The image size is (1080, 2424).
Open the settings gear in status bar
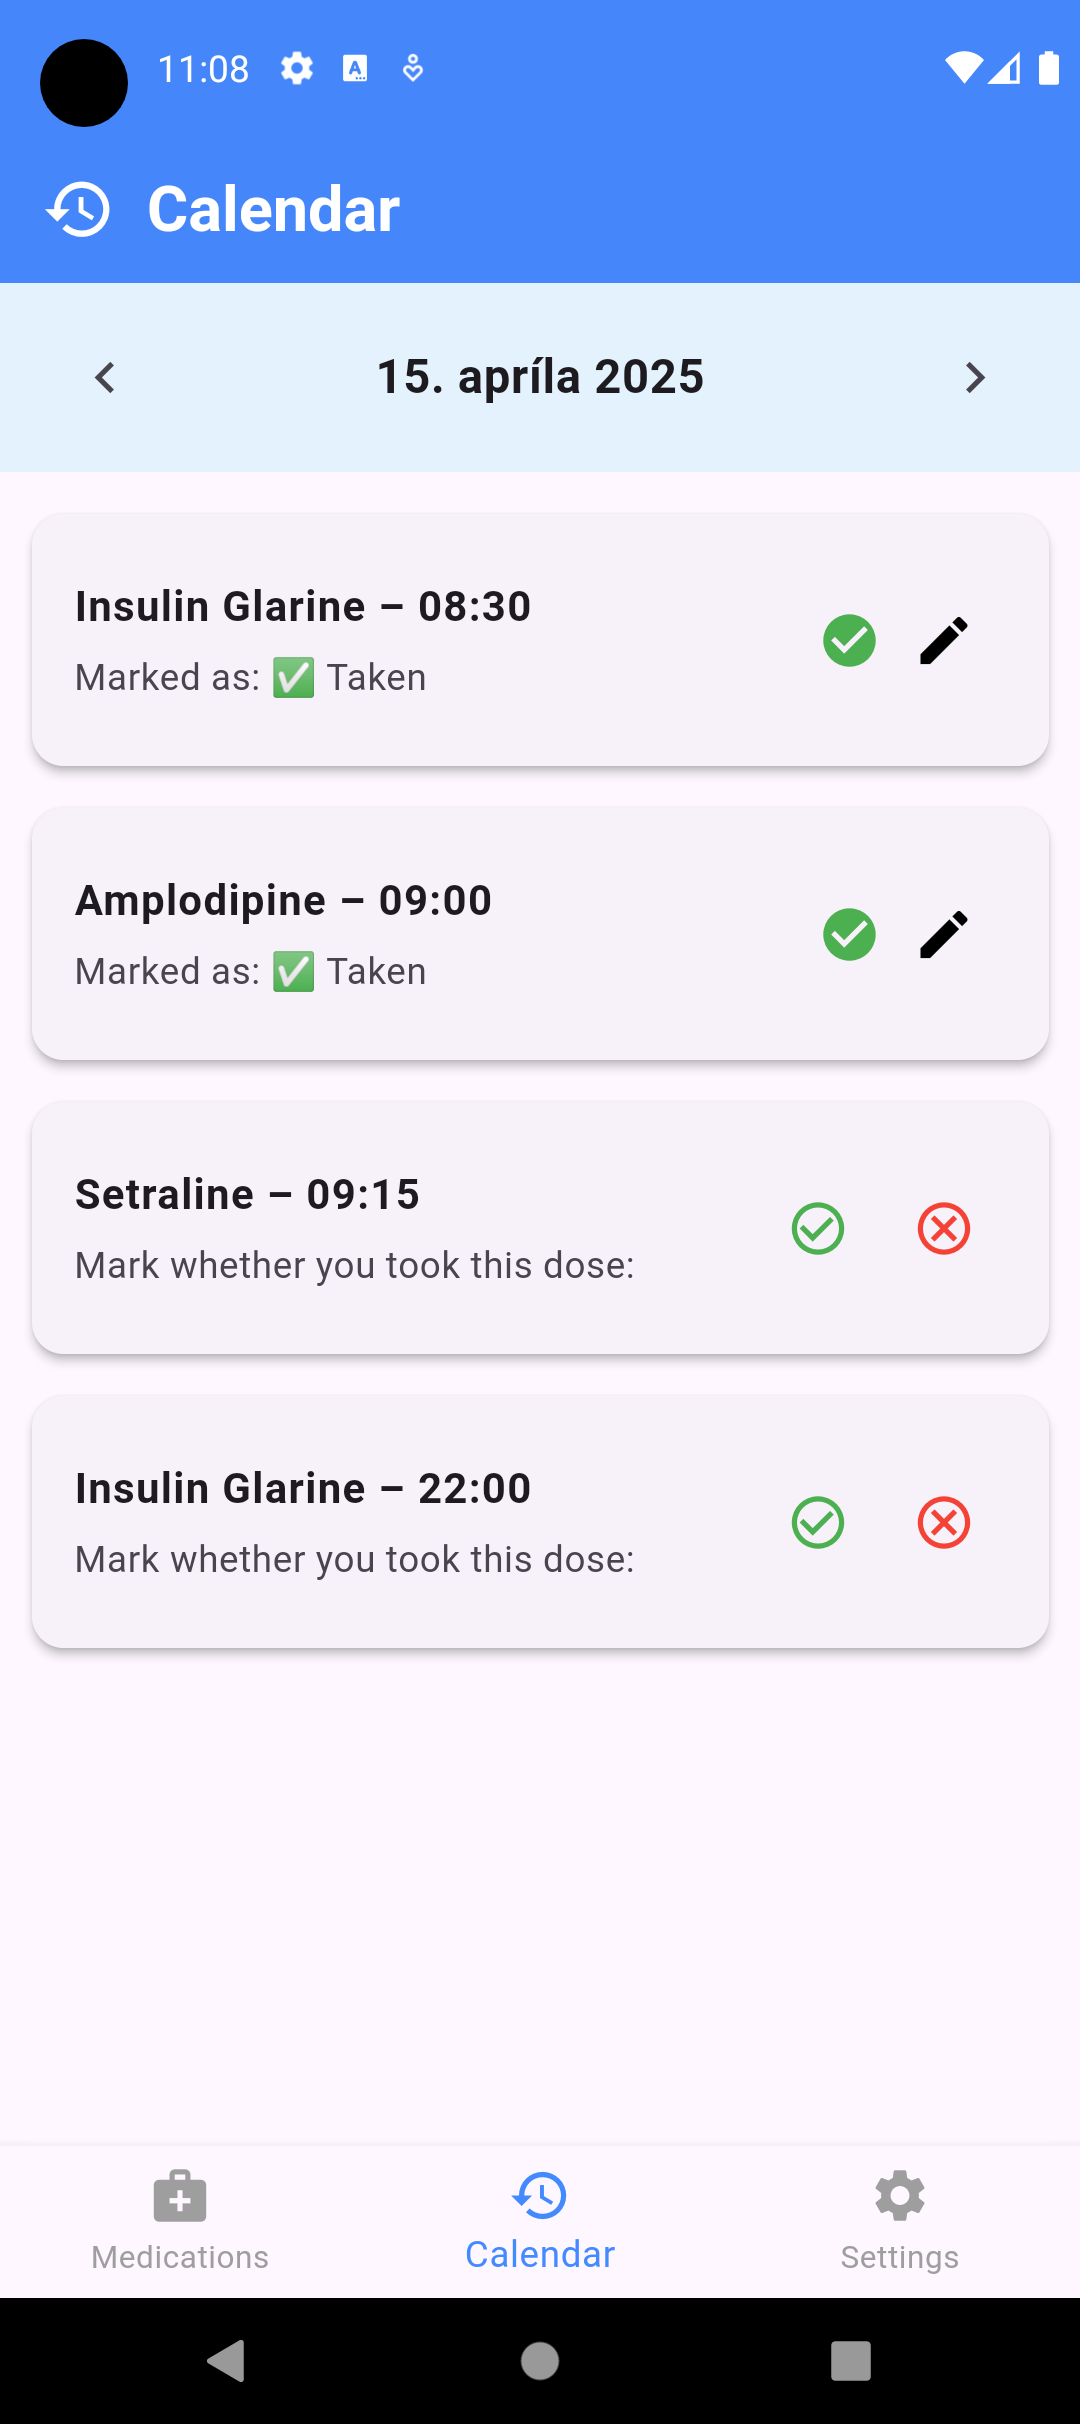[297, 69]
